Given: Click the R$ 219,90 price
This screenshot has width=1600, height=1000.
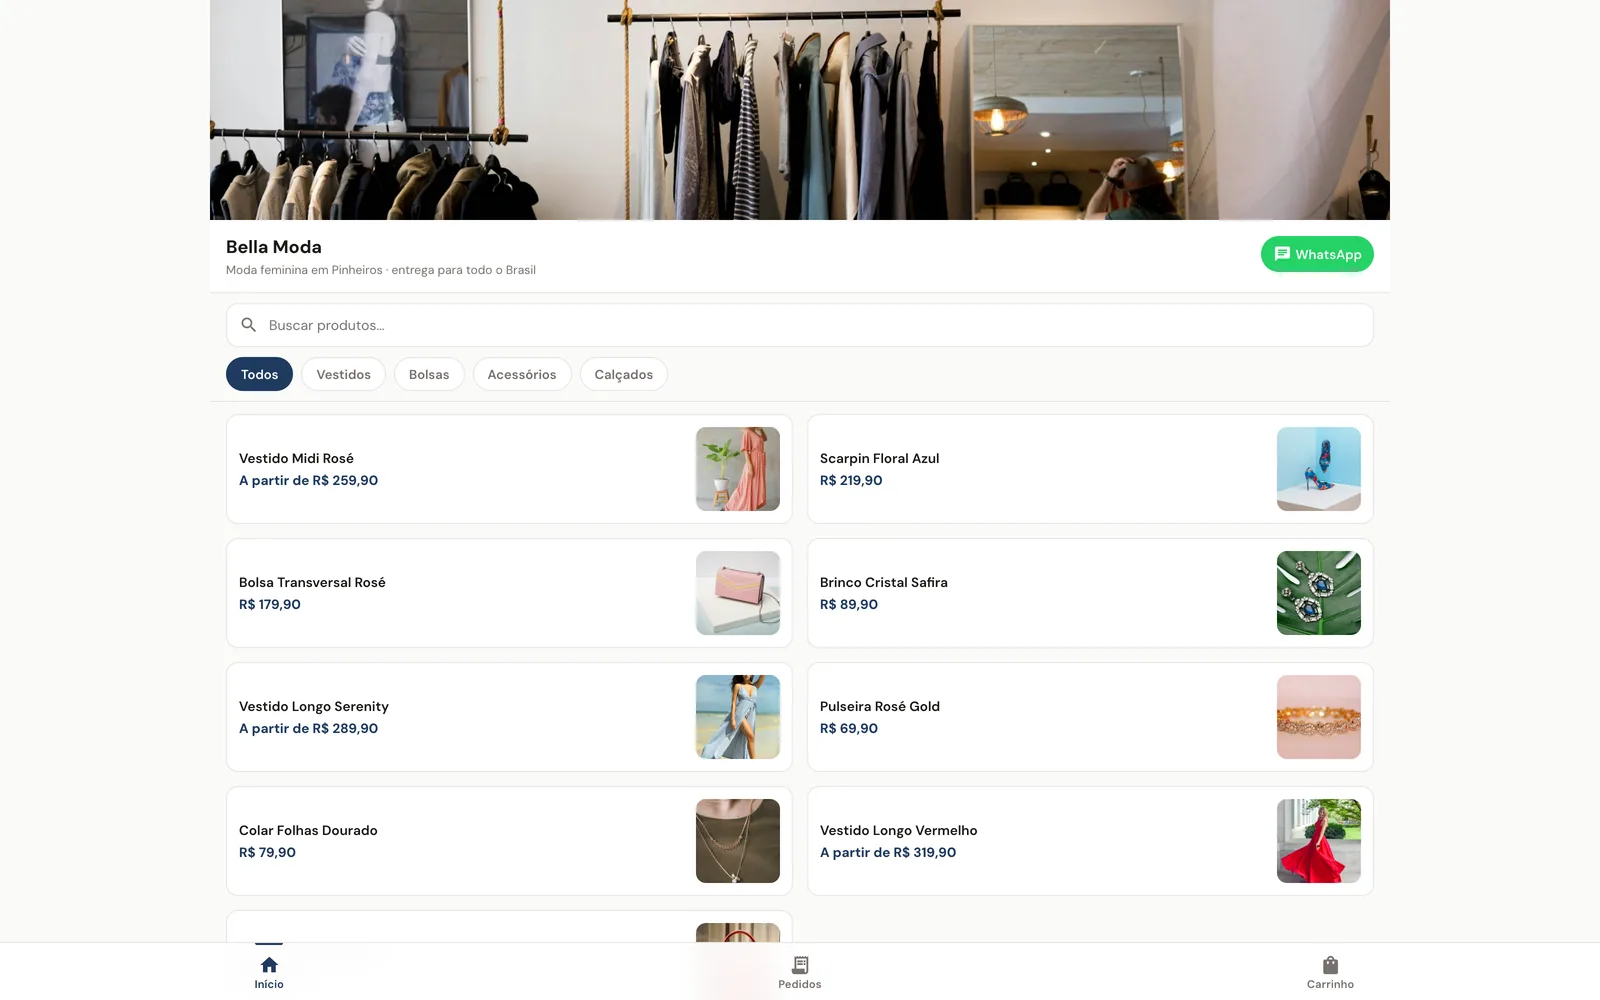Looking at the screenshot, I should [851, 480].
